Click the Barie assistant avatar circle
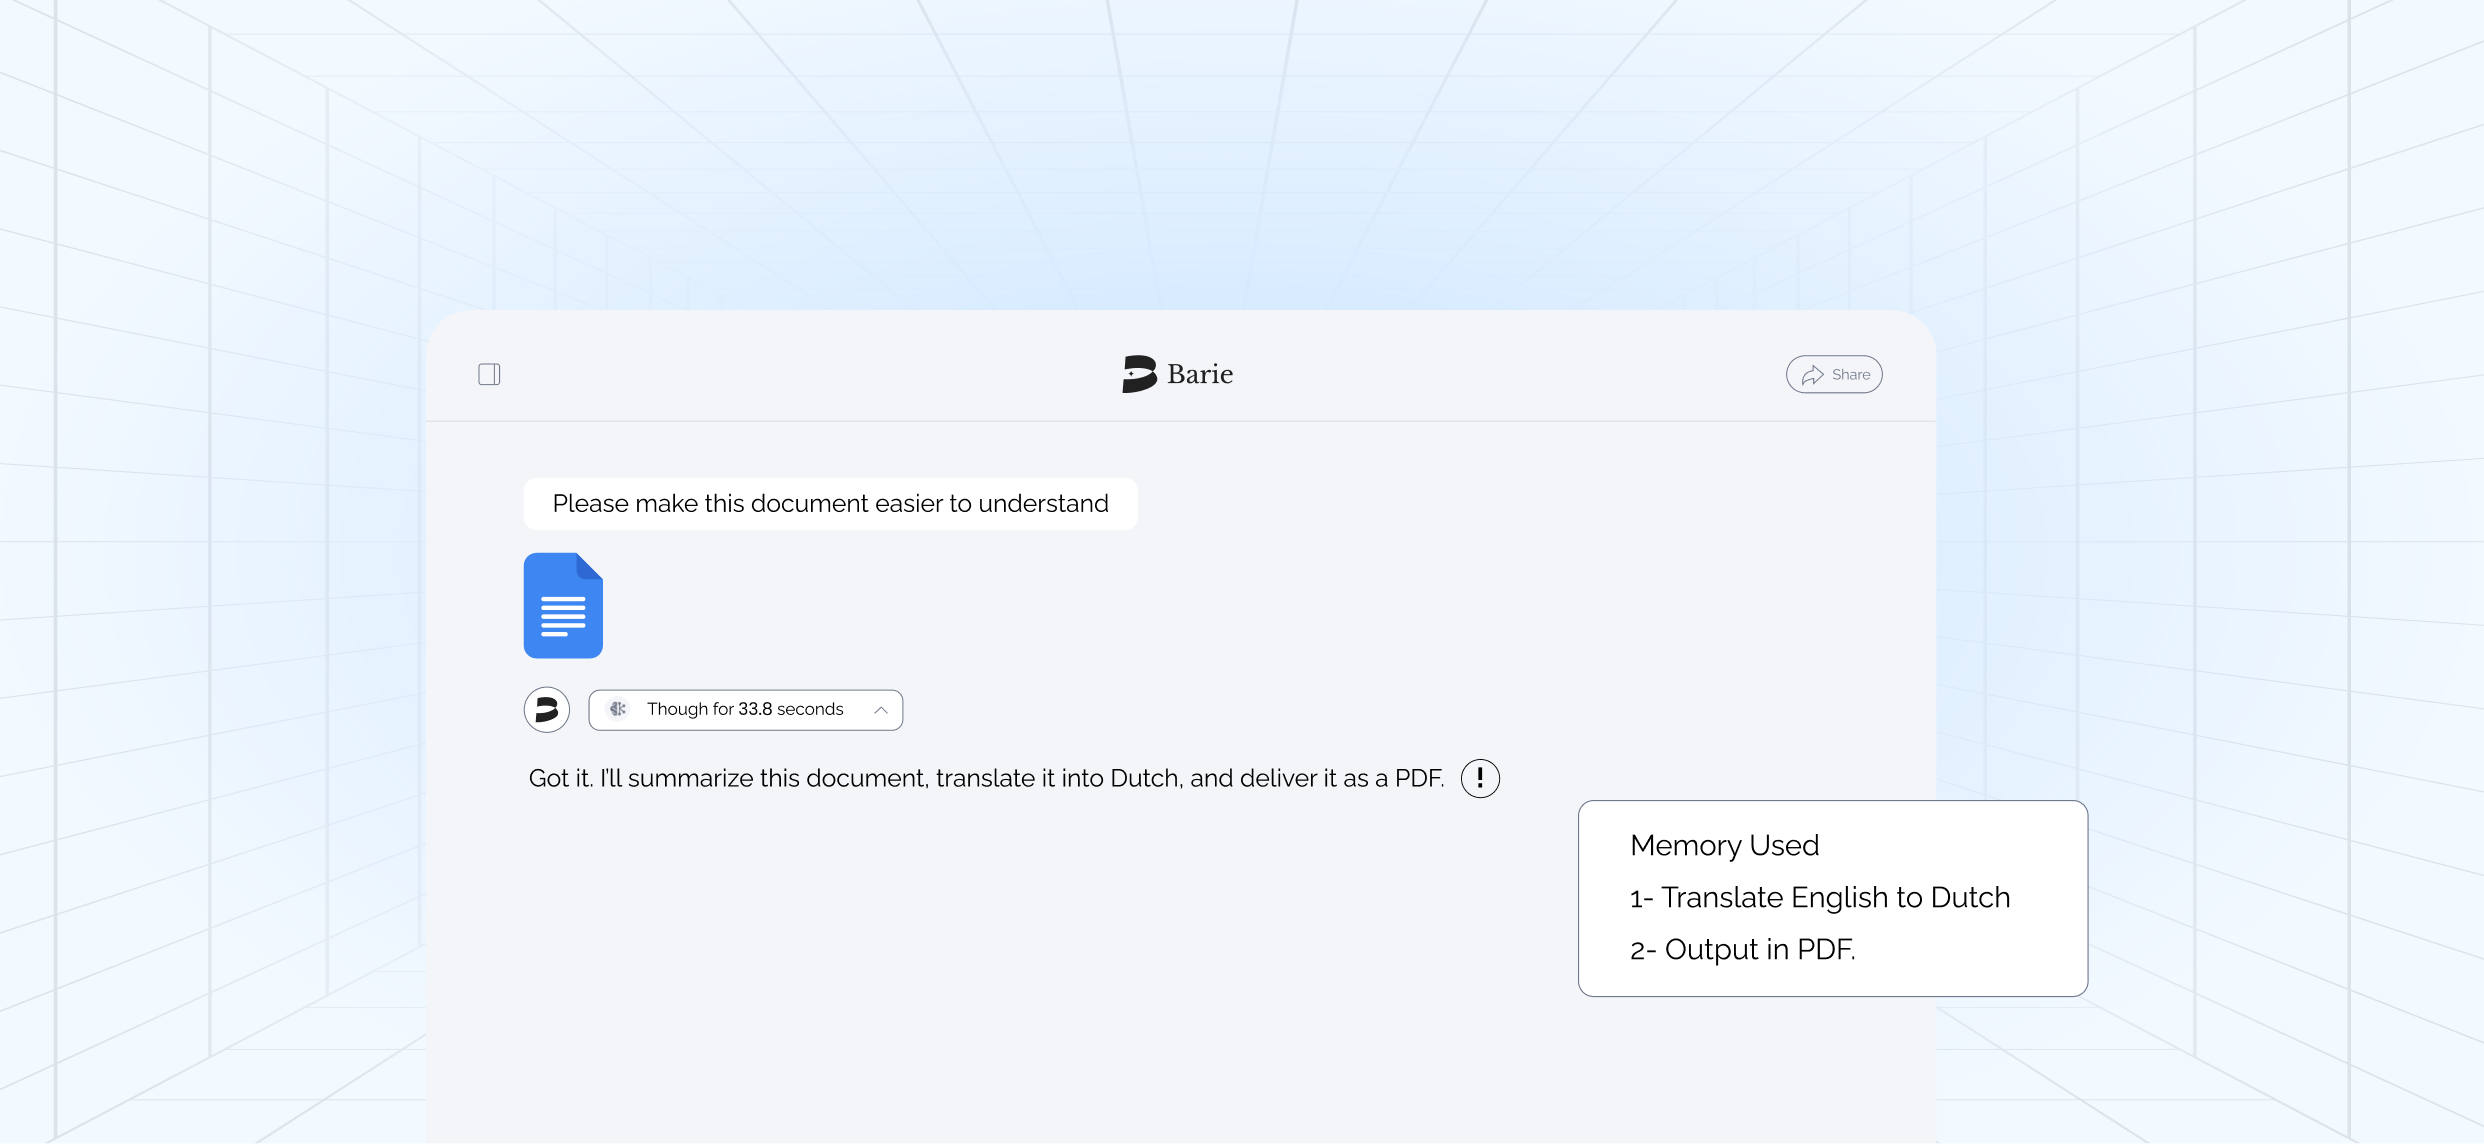Screen dimensions: 2484x1144 tap(547, 710)
